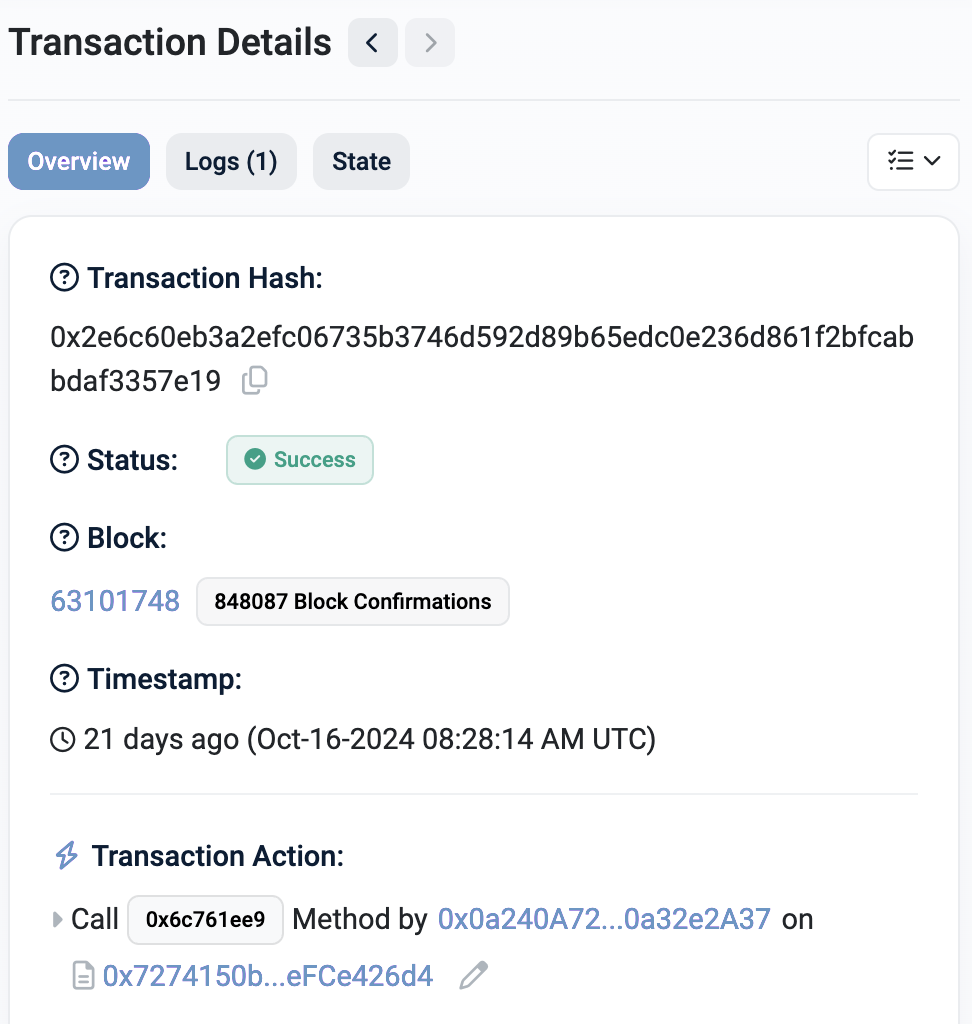Click the contract file icon near 0x7274150b

(x=83, y=976)
